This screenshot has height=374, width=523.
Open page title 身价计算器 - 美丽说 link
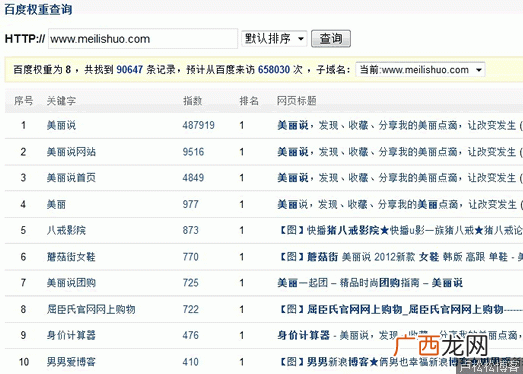click(400, 335)
